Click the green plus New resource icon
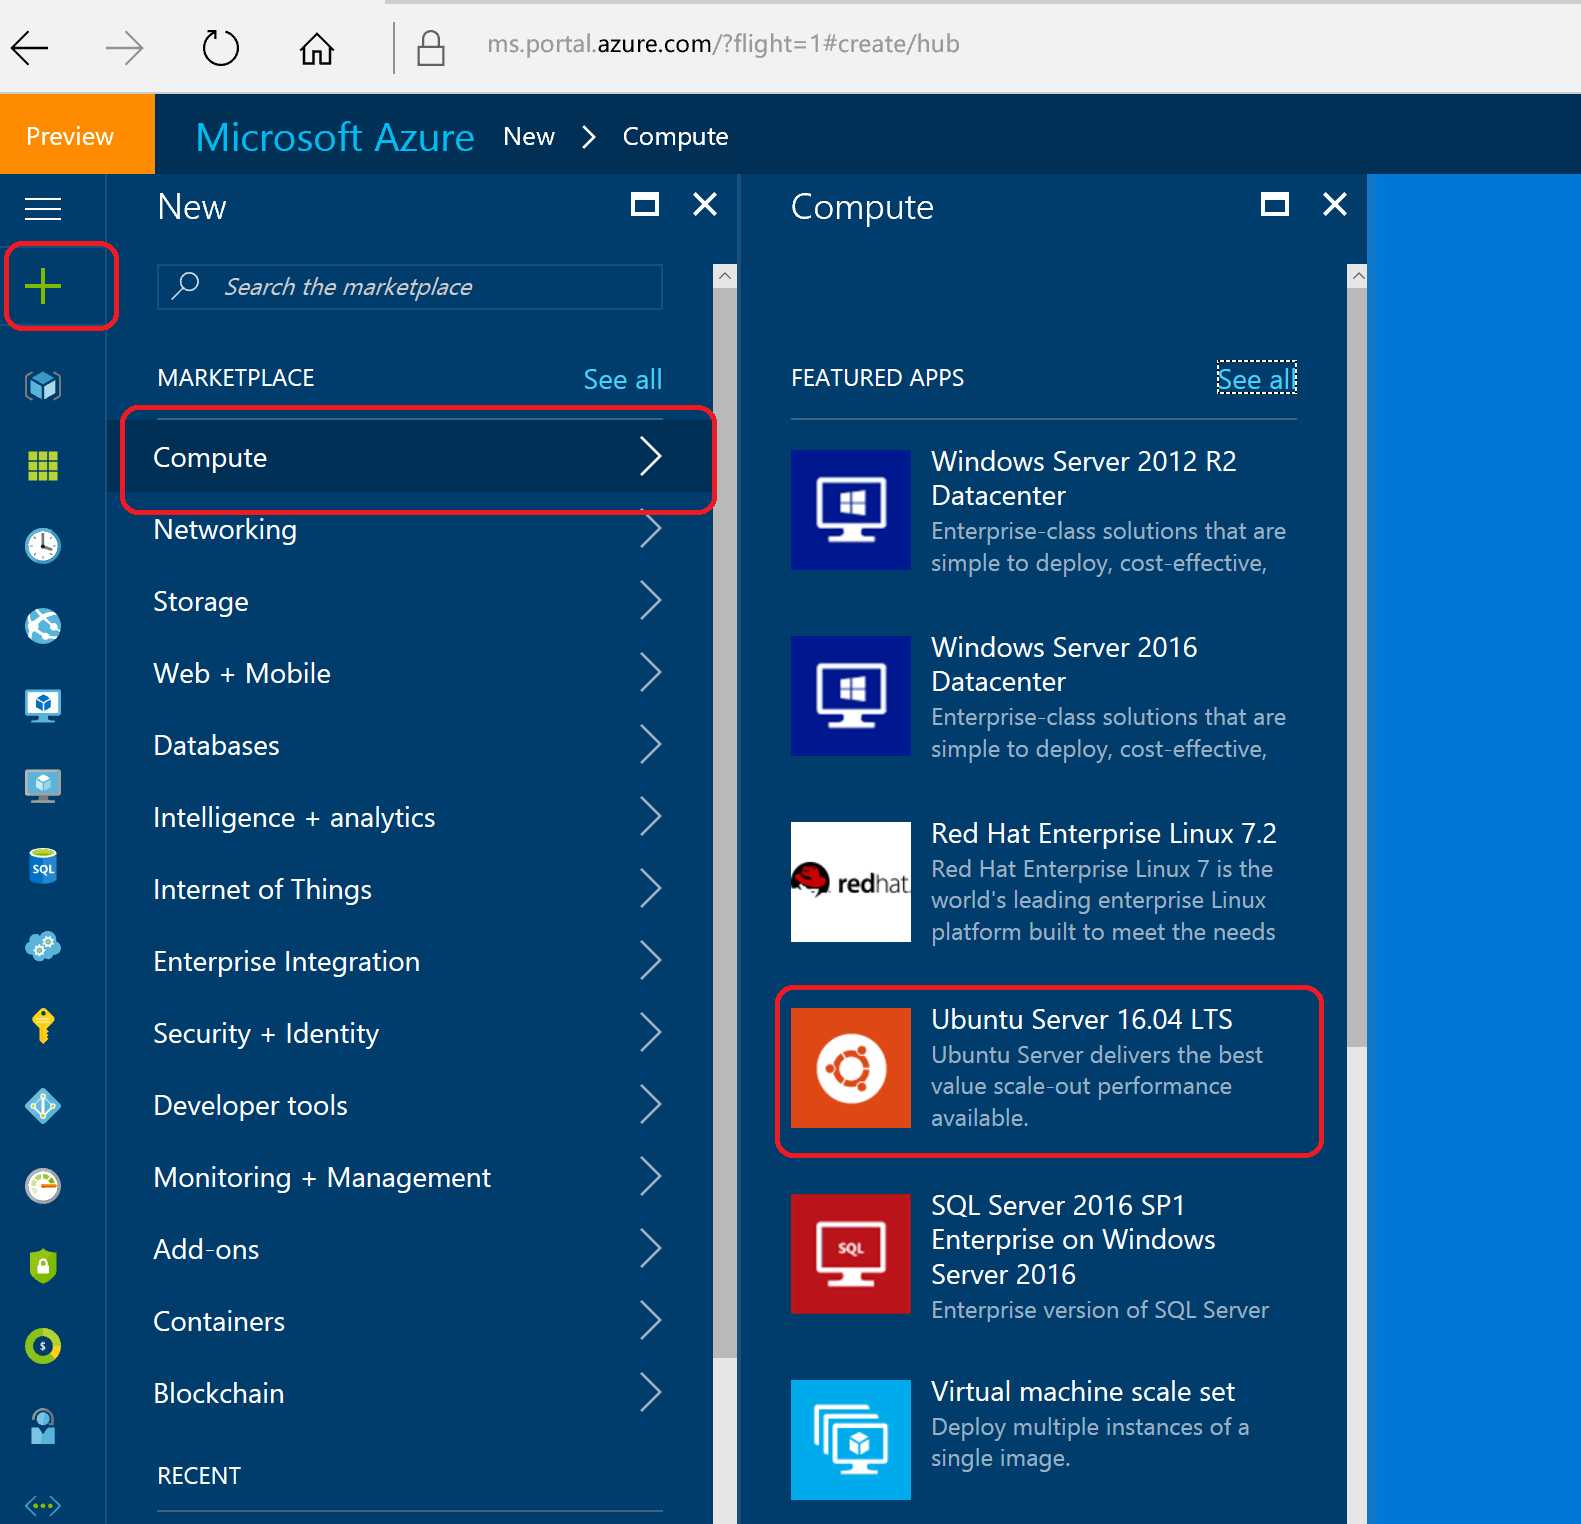 tap(43, 286)
